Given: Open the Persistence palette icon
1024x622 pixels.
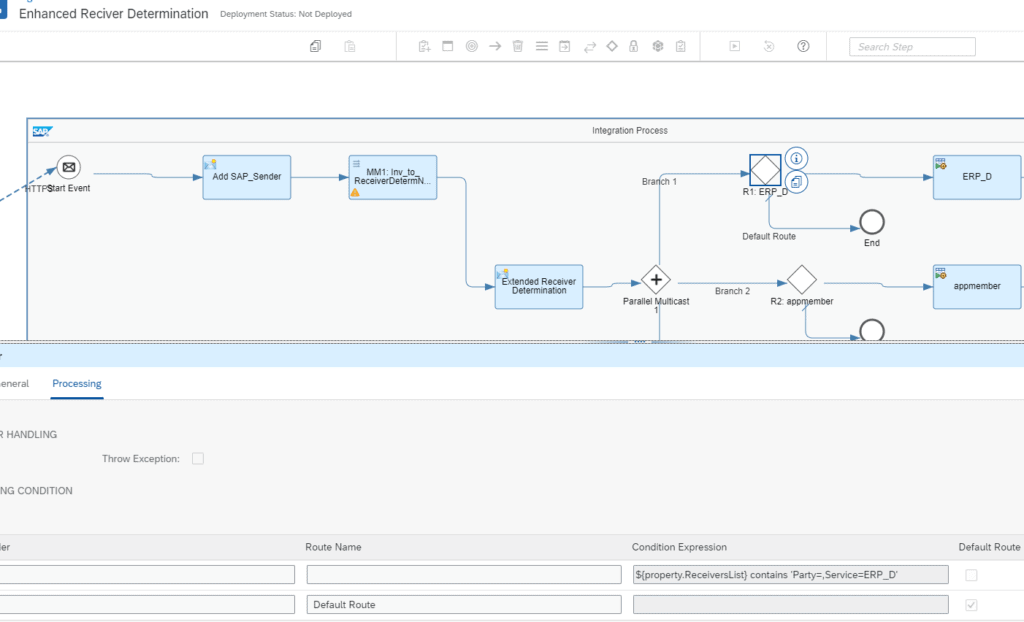Looking at the screenshot, I should click(658, 46).
